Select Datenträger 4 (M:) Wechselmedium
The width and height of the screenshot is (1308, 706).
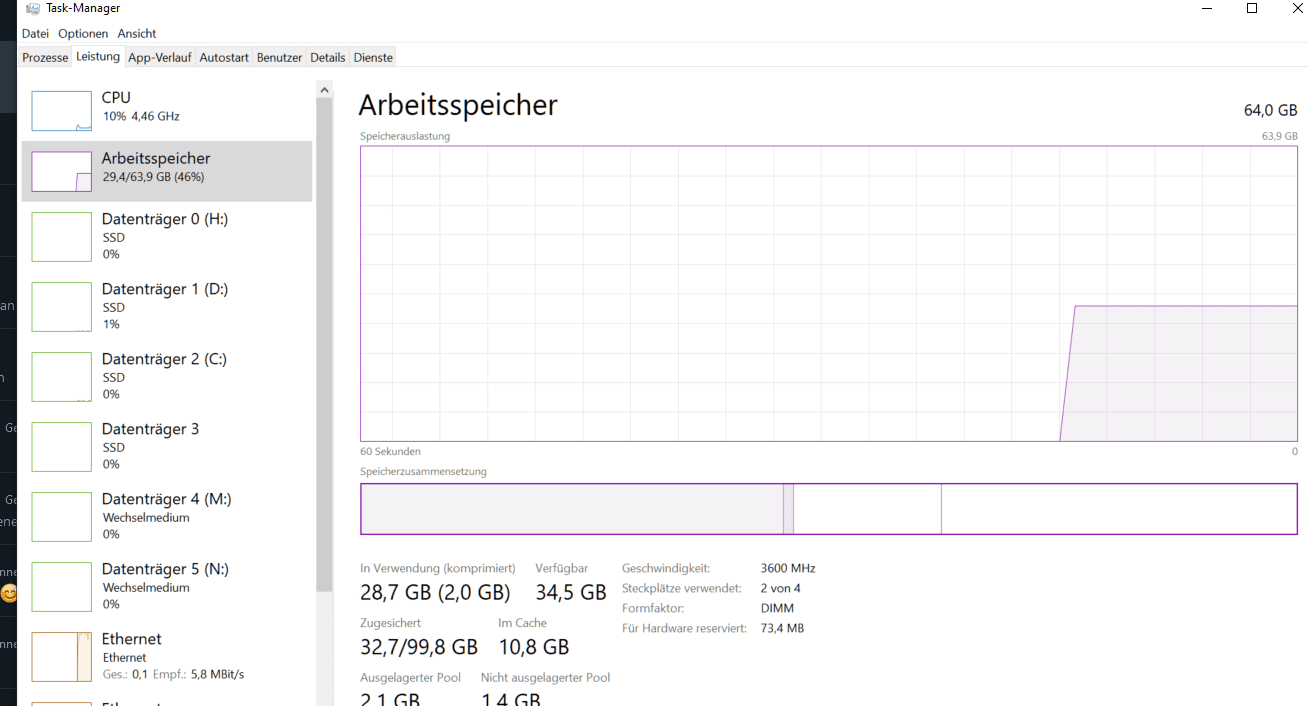61,516
